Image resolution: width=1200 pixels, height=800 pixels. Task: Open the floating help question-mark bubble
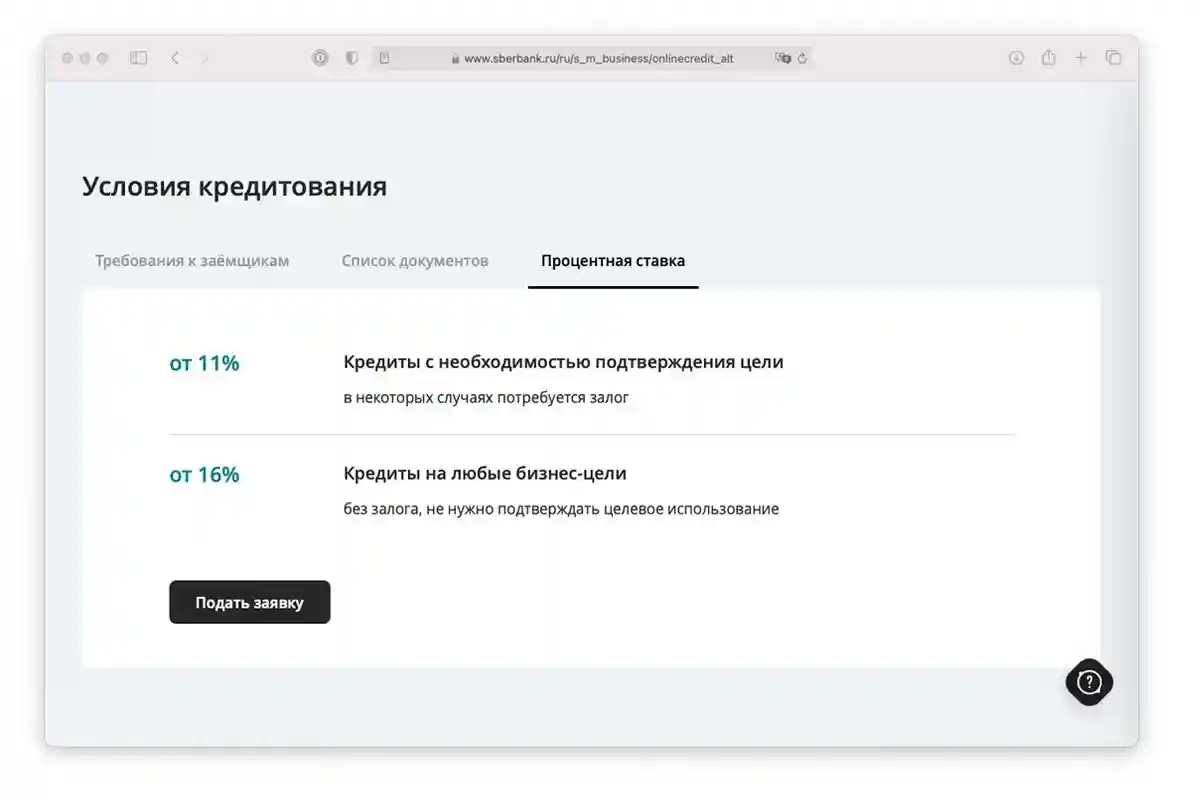(x=1089, y=682)
